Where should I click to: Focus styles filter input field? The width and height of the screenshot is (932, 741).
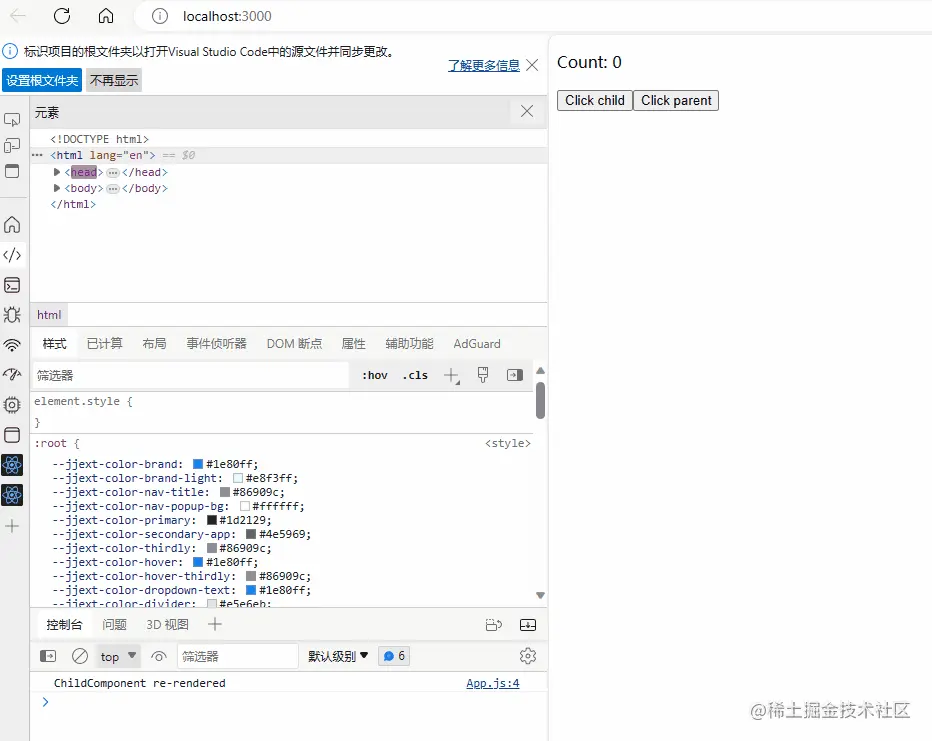[190, 375]
